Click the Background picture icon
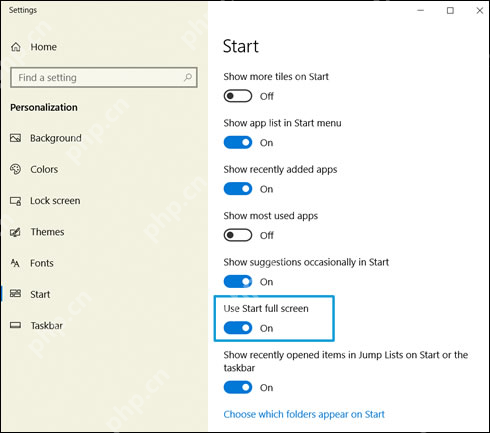 [x=15, y=138]
